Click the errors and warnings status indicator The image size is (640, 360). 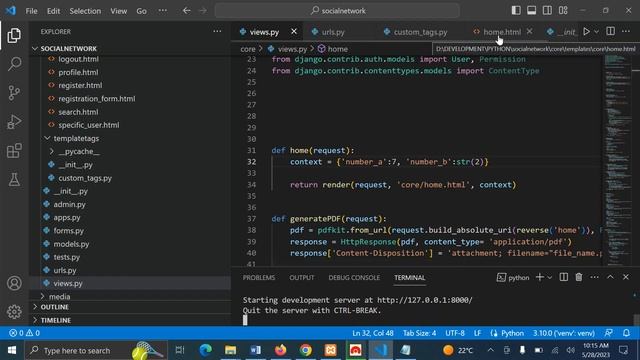click(x=24, y=333)
